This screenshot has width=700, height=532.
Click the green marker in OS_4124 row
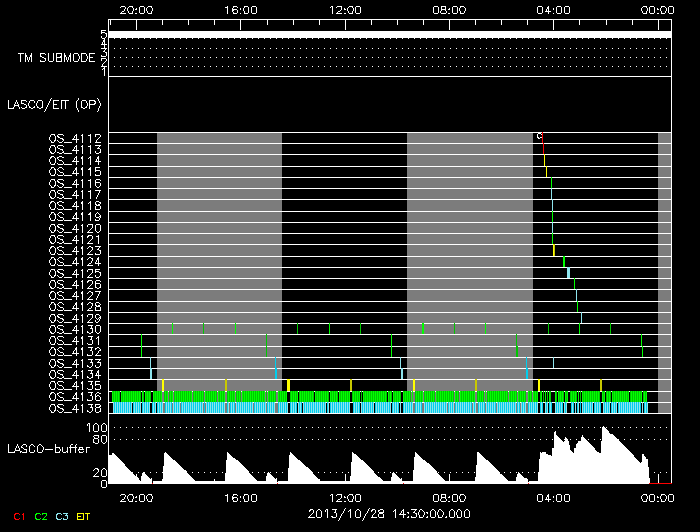pos(564,262)
